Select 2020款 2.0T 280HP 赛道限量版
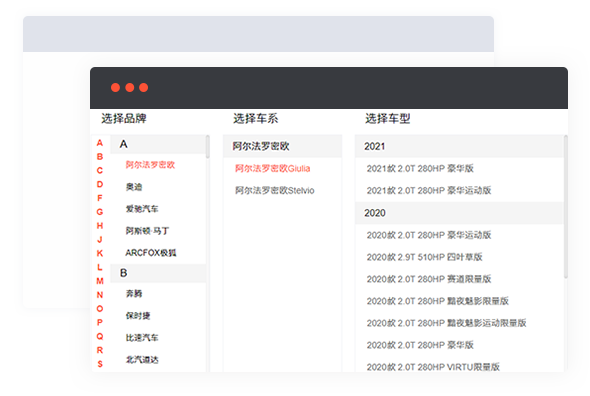 point(429,279)
